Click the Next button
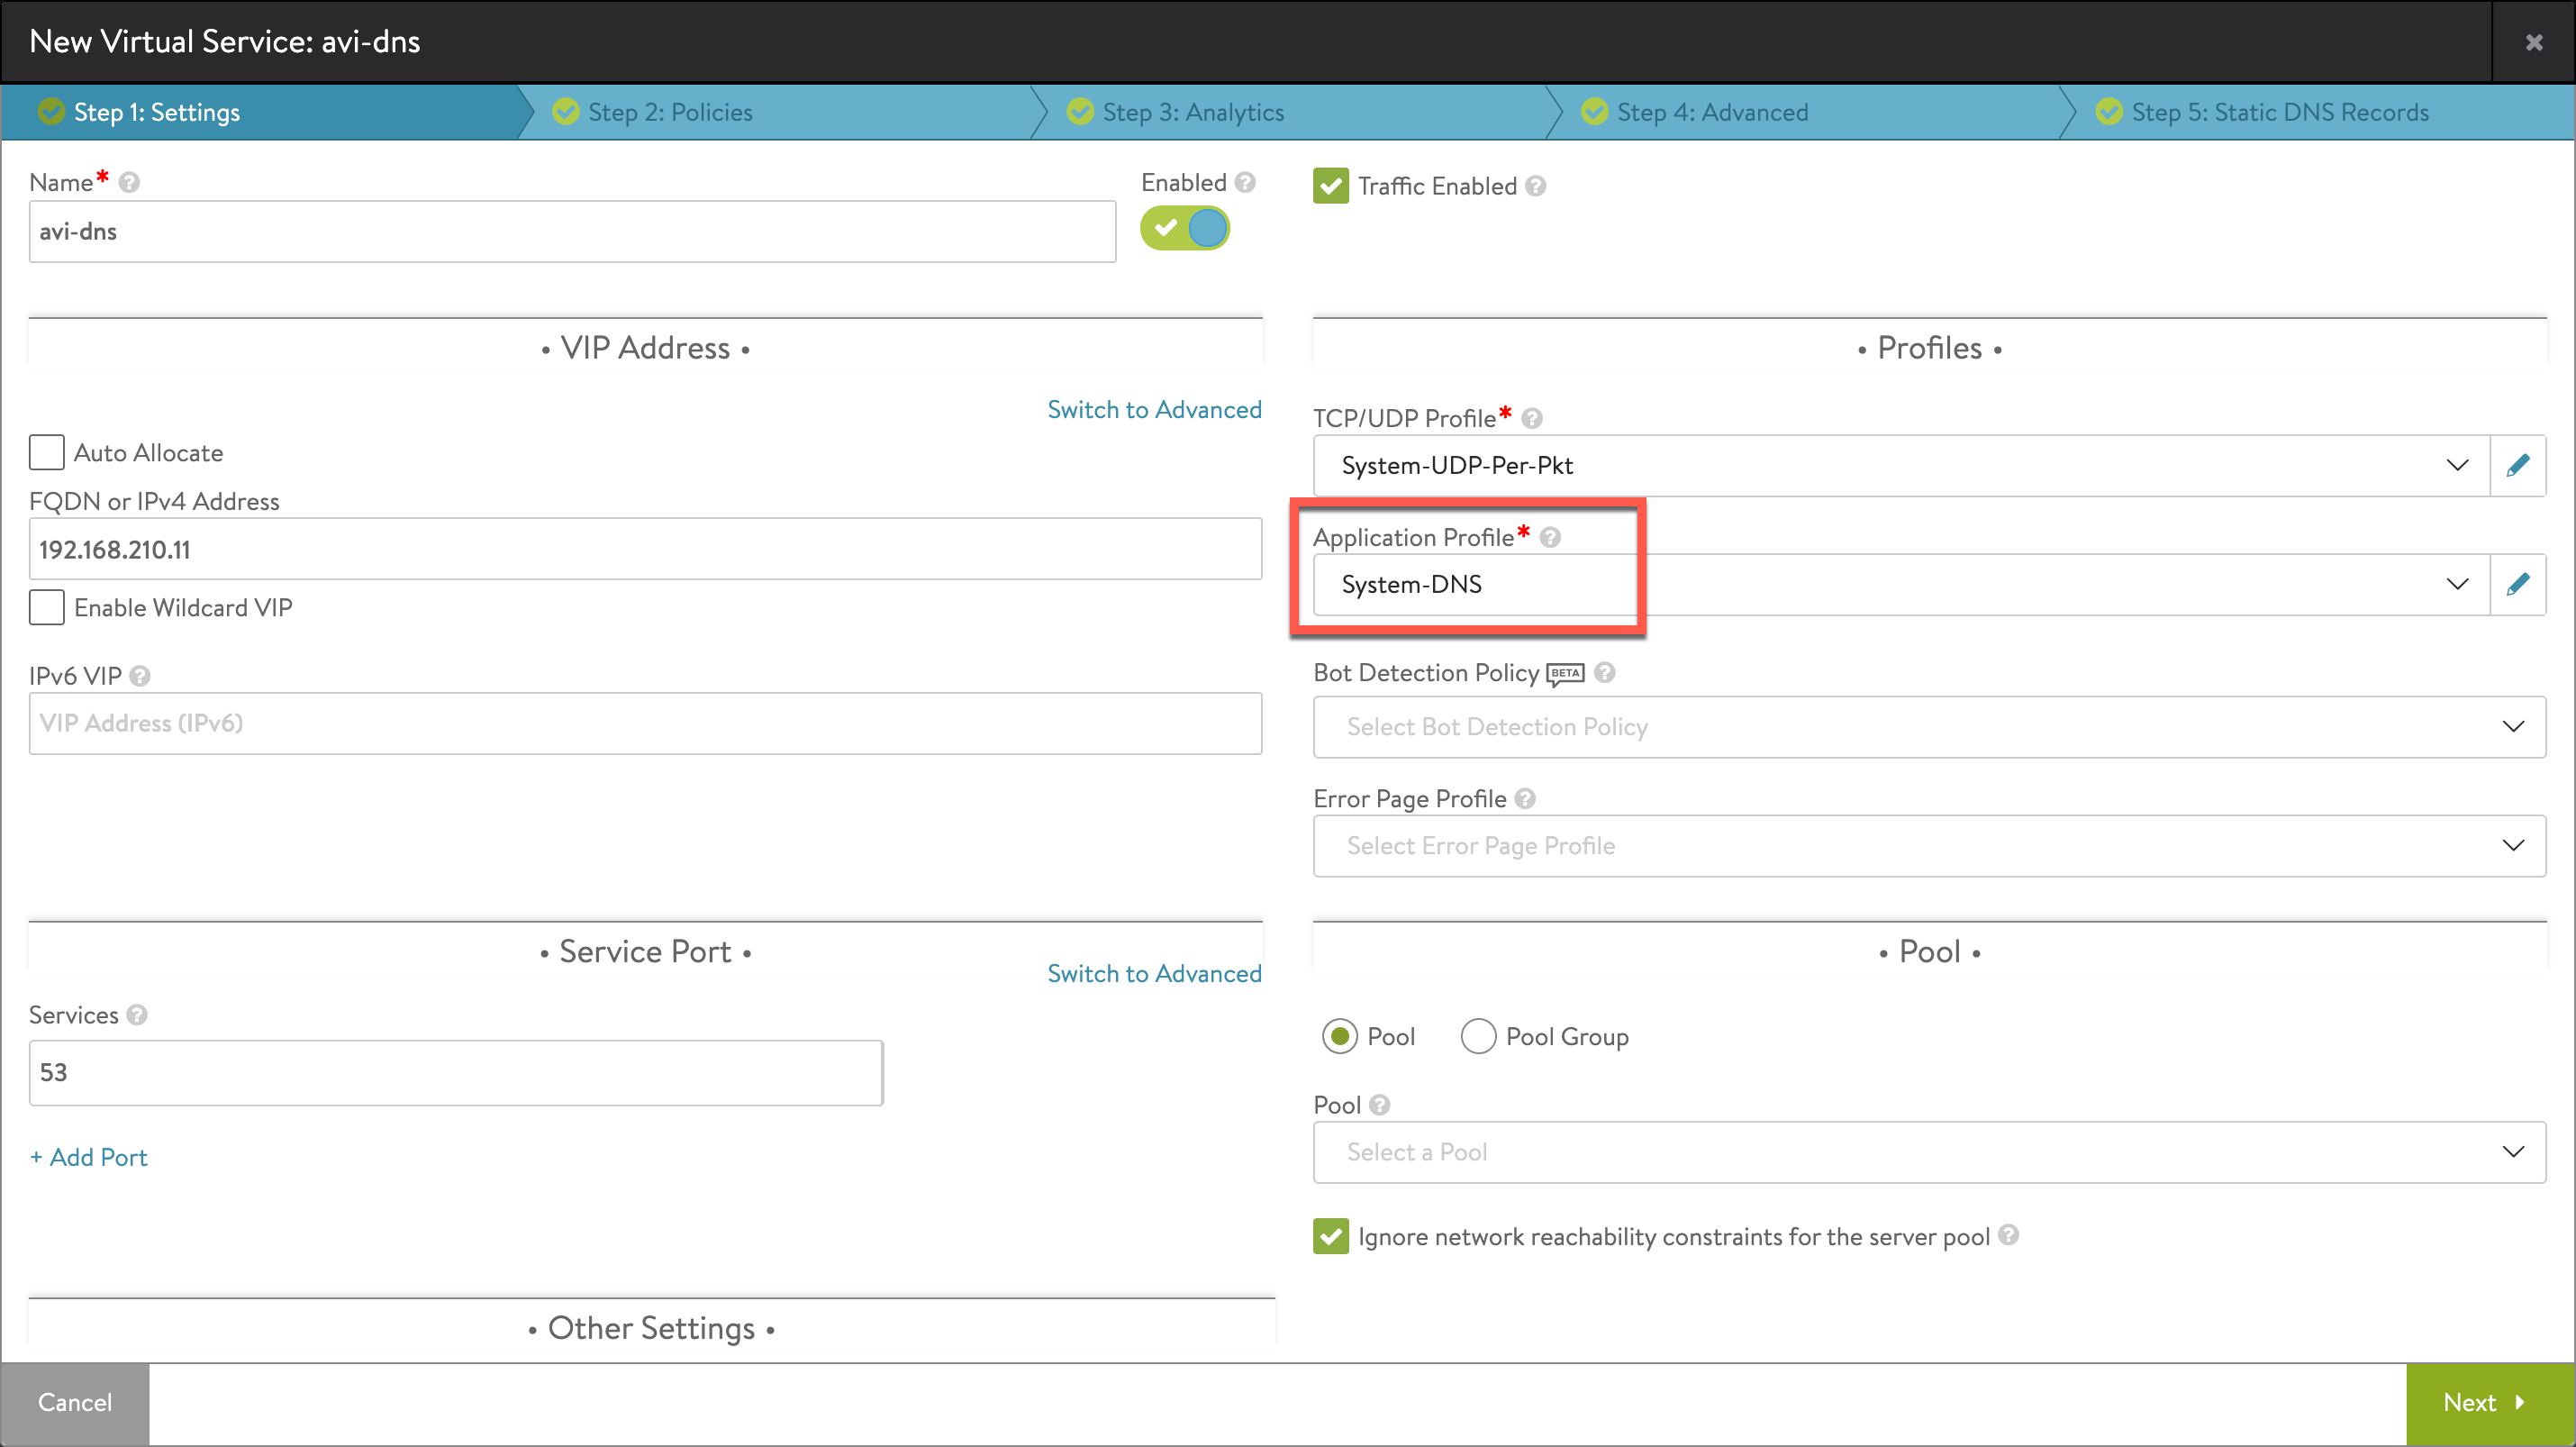Viewport: 2576px width, 1447px height. pyautogui.click(x=2490, y=1403)
